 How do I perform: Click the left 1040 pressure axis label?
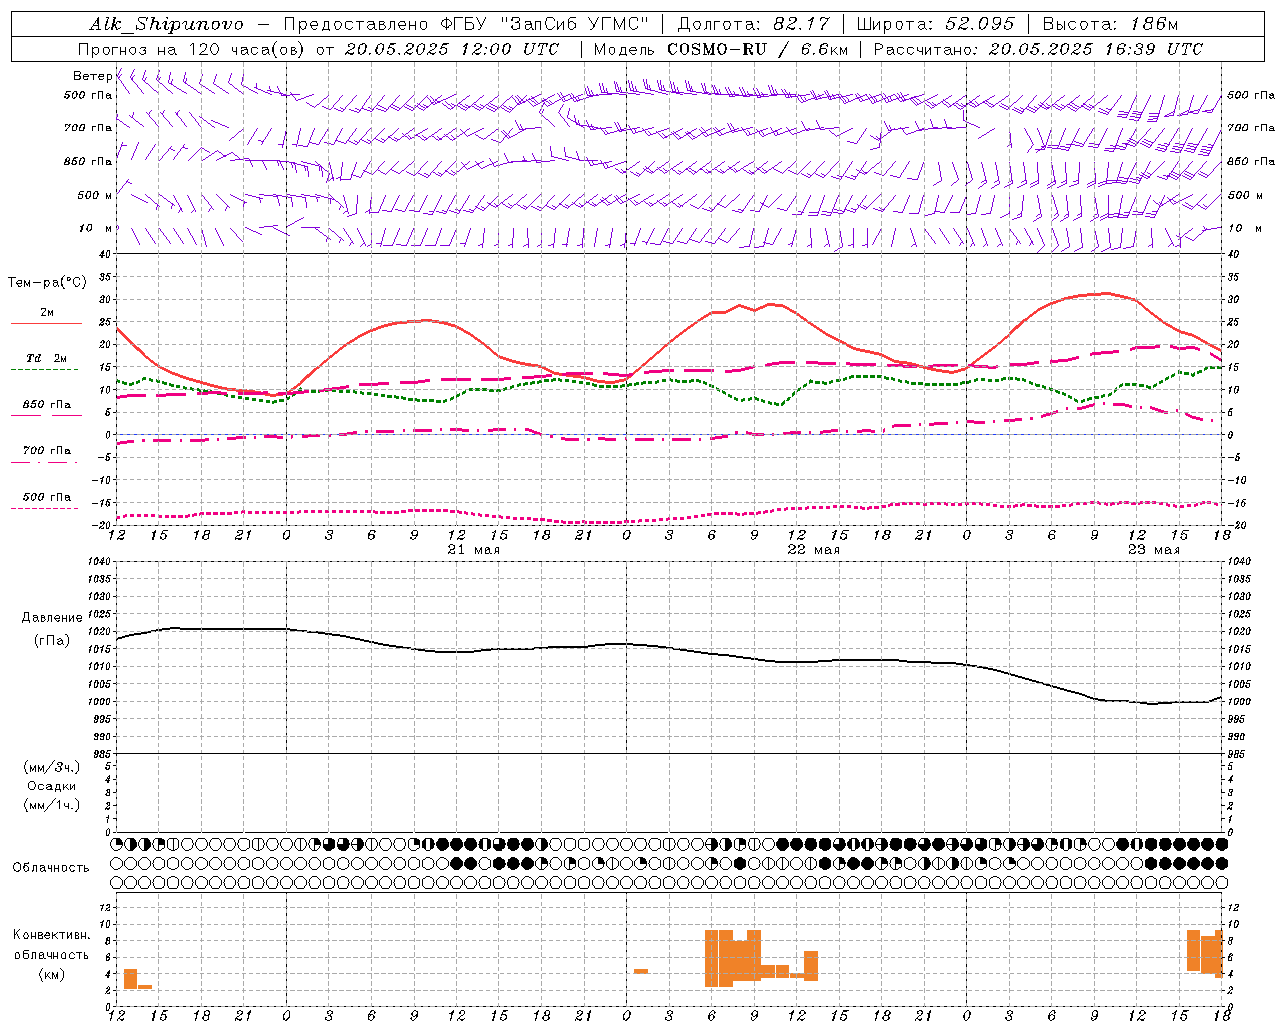tap(101, 562)
